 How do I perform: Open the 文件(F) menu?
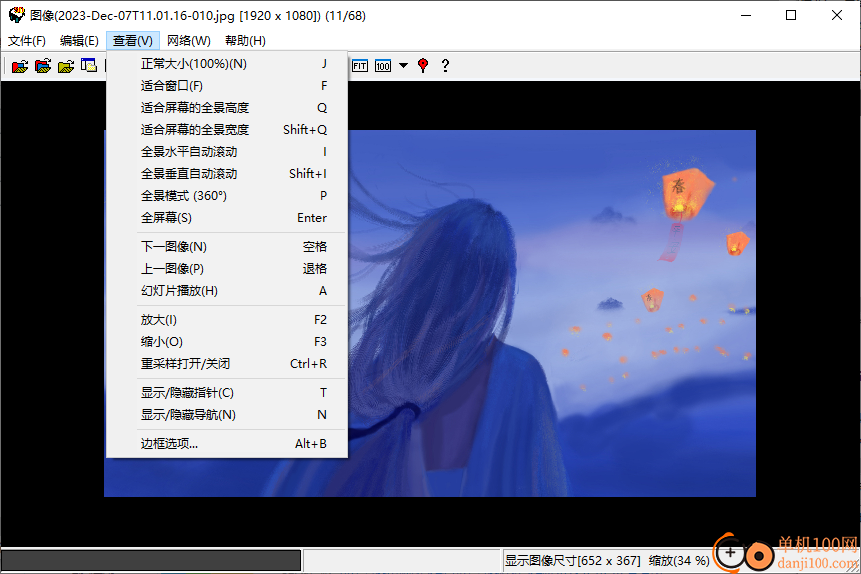(26, 41)
